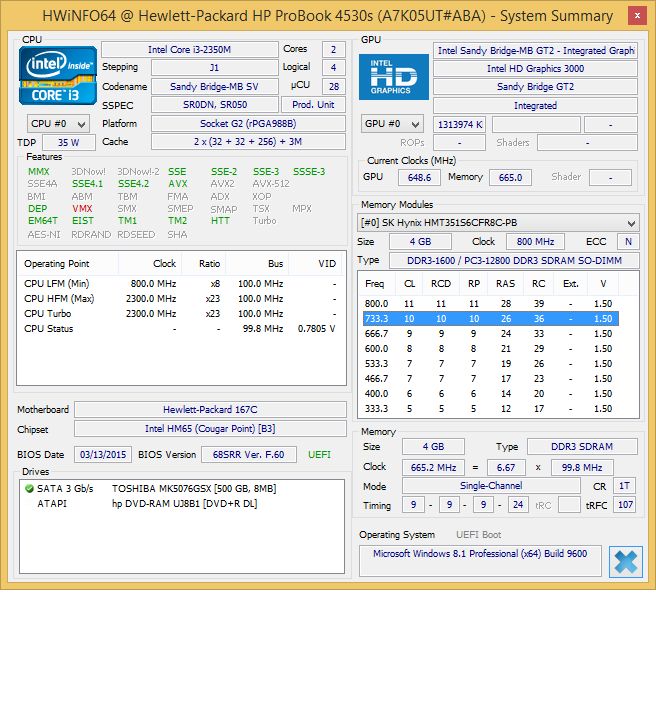
Task: Click the green AVX feature label
Action: point(178,184)
